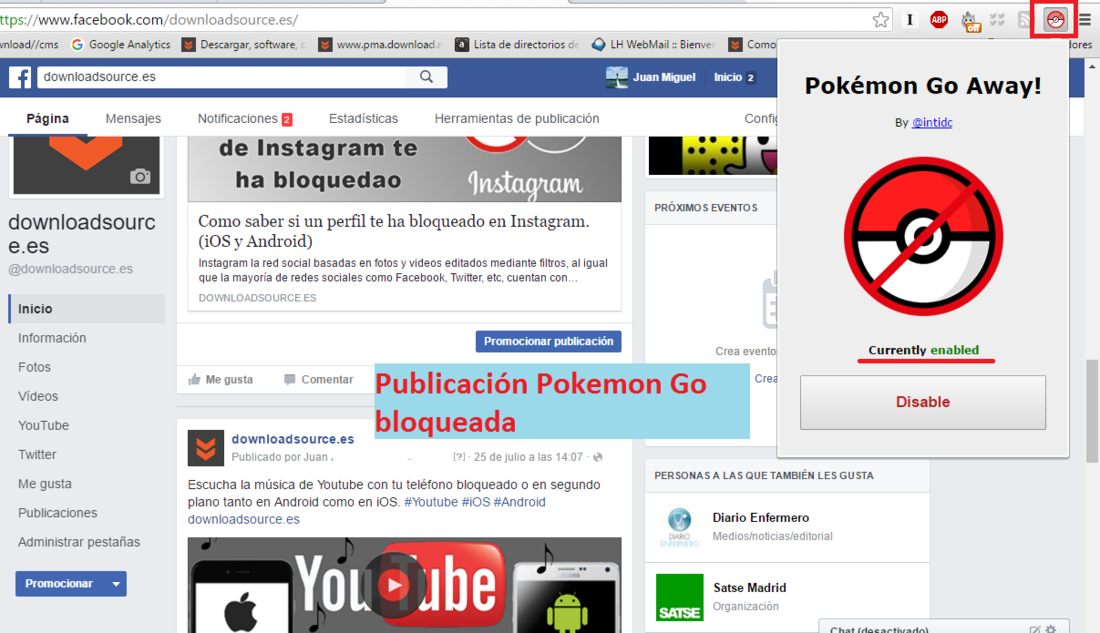
Task: Open YouTube in the sidebar
Action: point(43,425)
